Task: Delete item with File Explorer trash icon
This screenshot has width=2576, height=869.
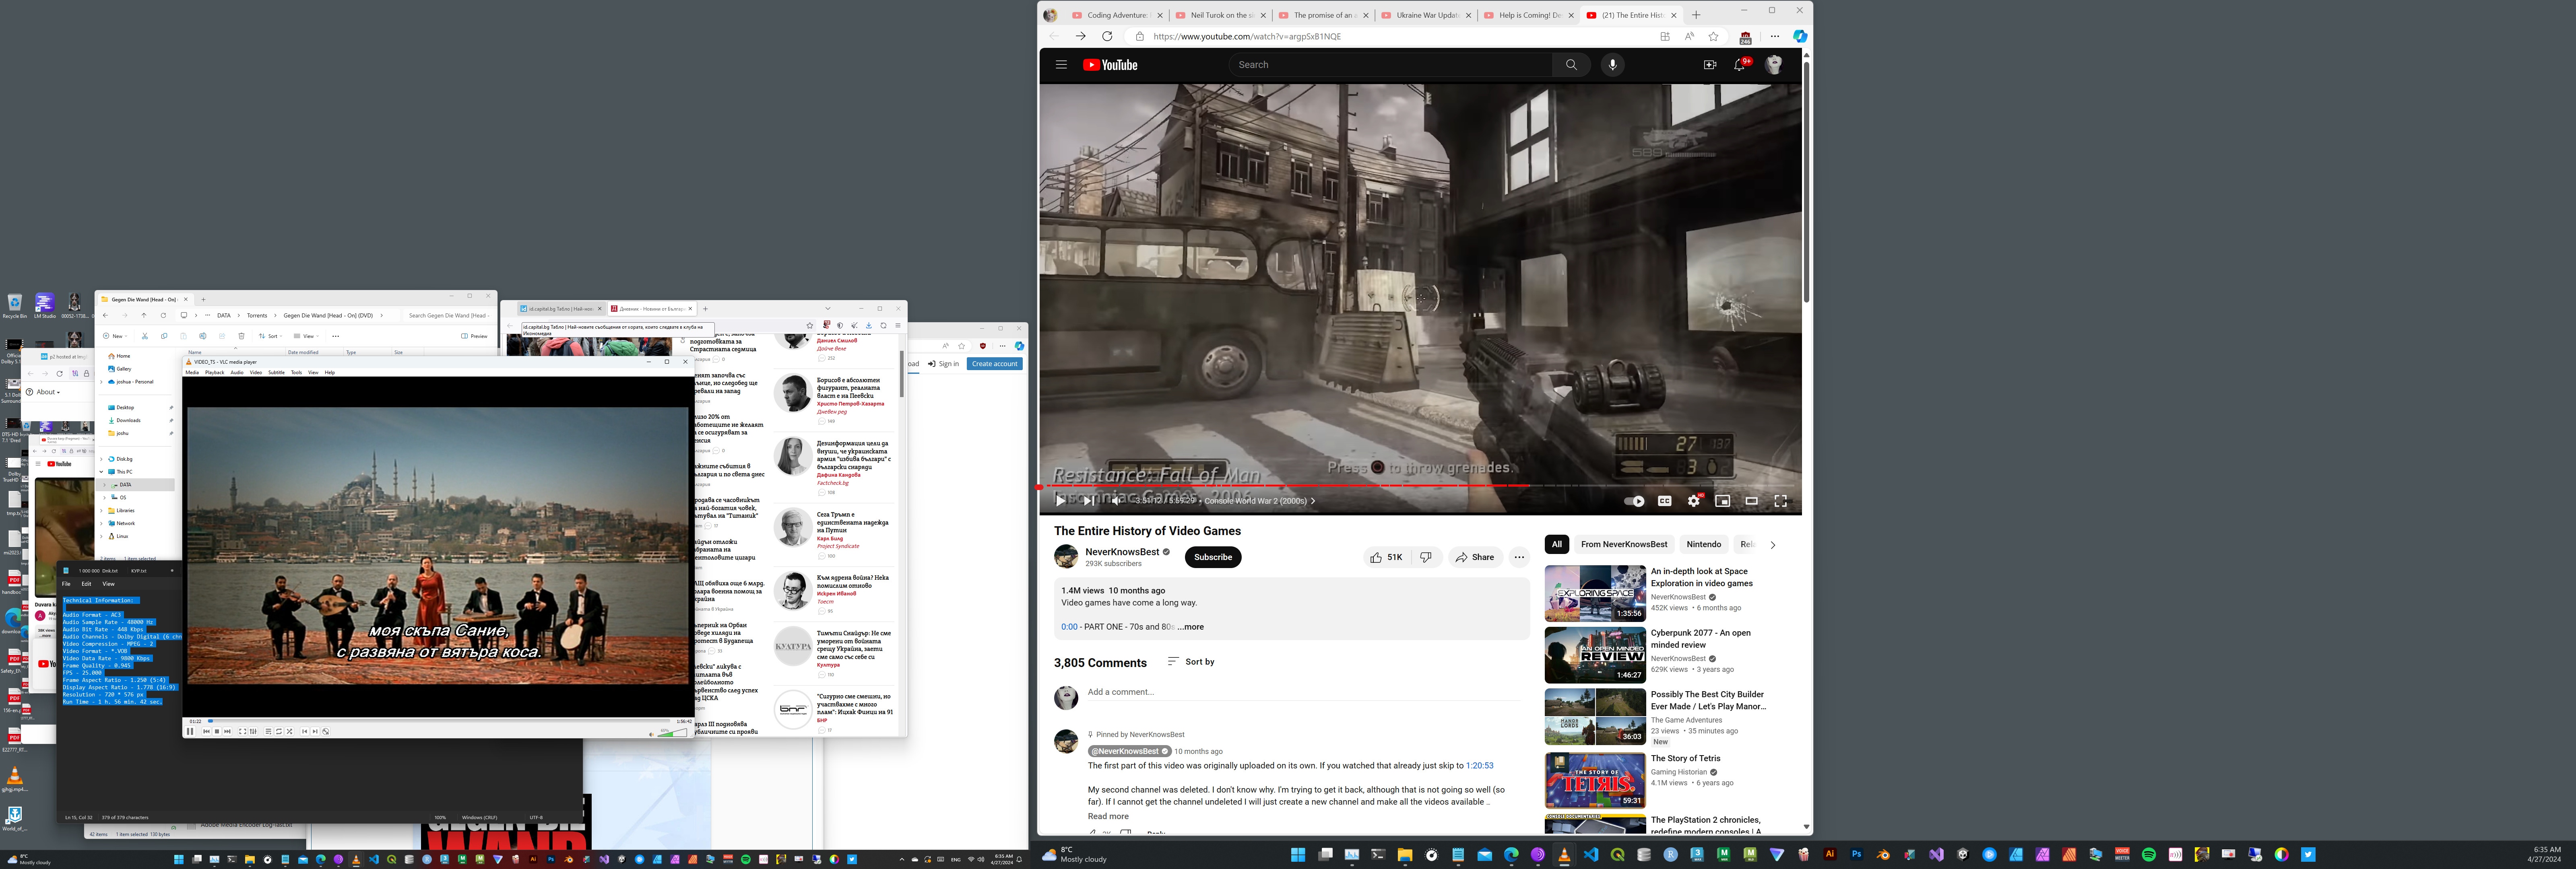Action: [241, 336]
